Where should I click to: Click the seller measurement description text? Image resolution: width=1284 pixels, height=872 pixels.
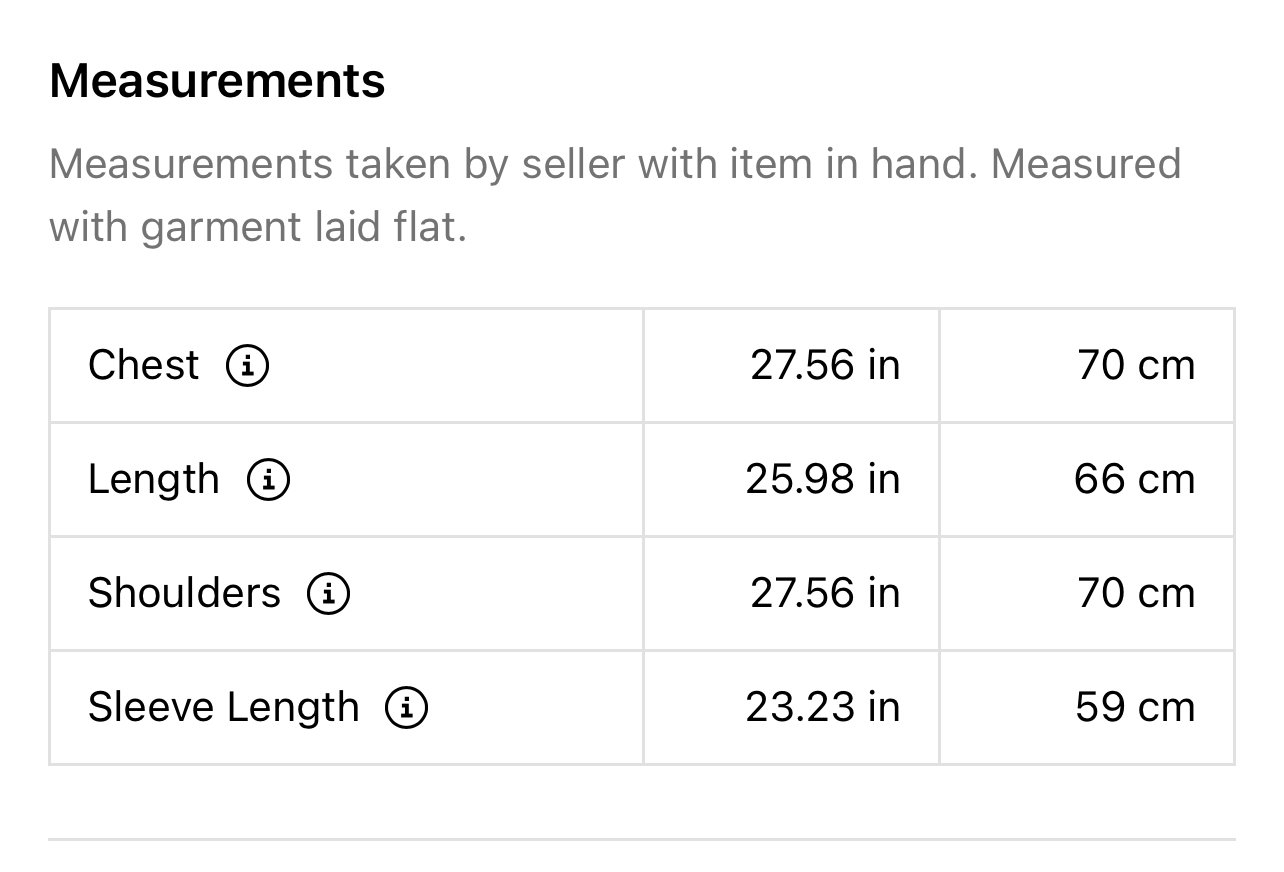615,195
